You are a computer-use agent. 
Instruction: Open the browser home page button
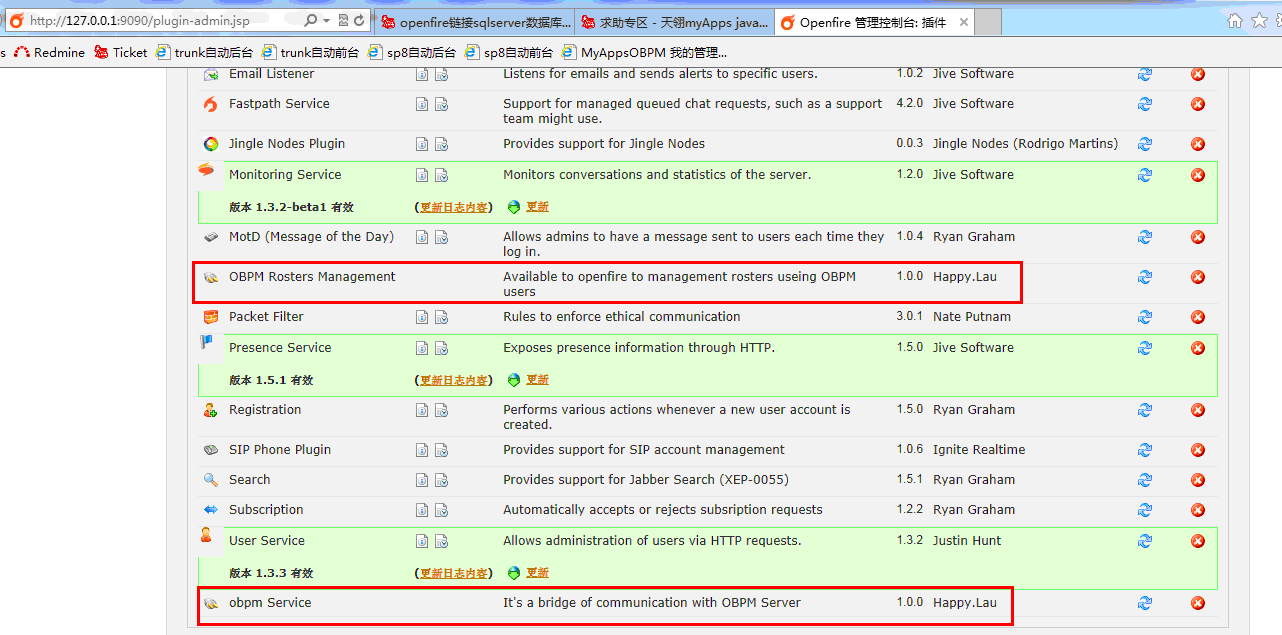(x=1235, y=20)
